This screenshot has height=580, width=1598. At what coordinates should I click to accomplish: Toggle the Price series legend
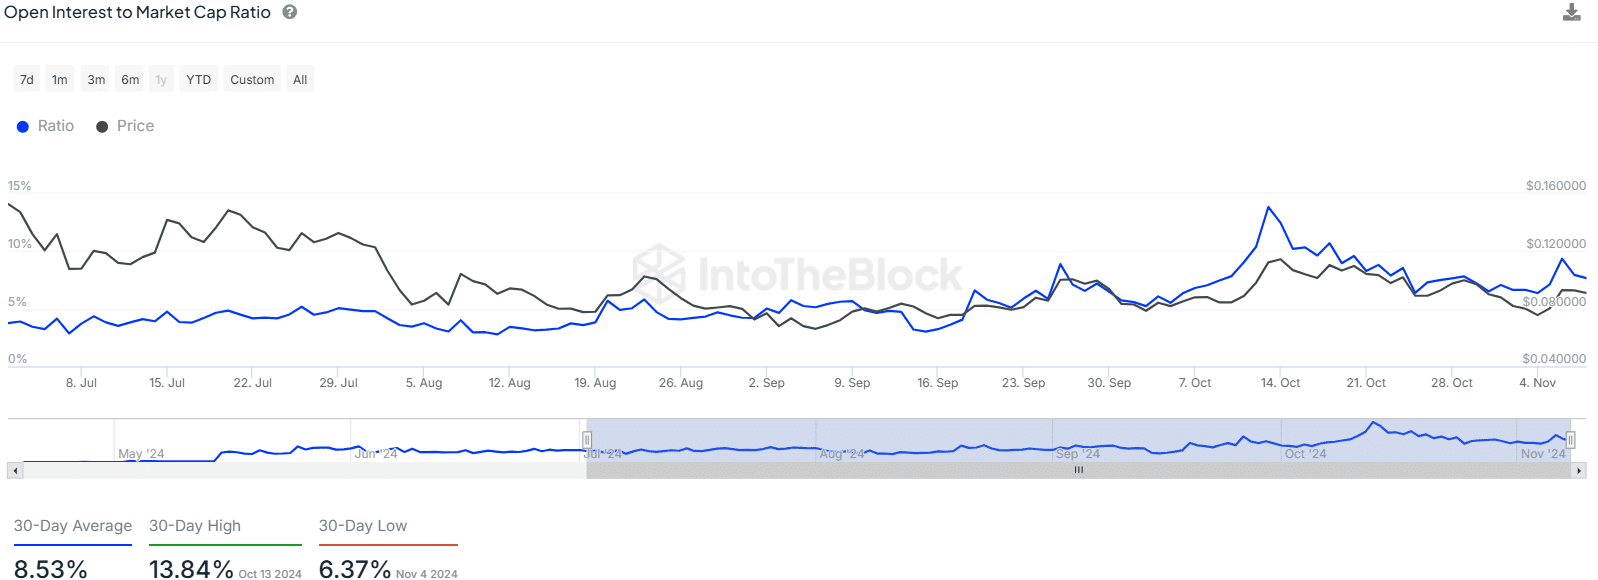pos(125,126)
